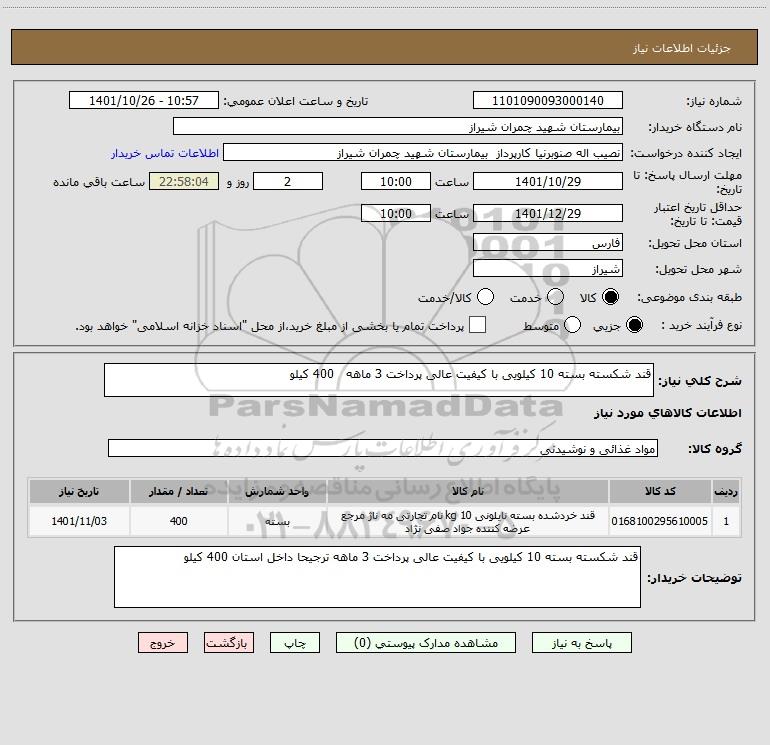Click the ردیف column header
This screenshot has width=770, height=745.
point(726,492)
